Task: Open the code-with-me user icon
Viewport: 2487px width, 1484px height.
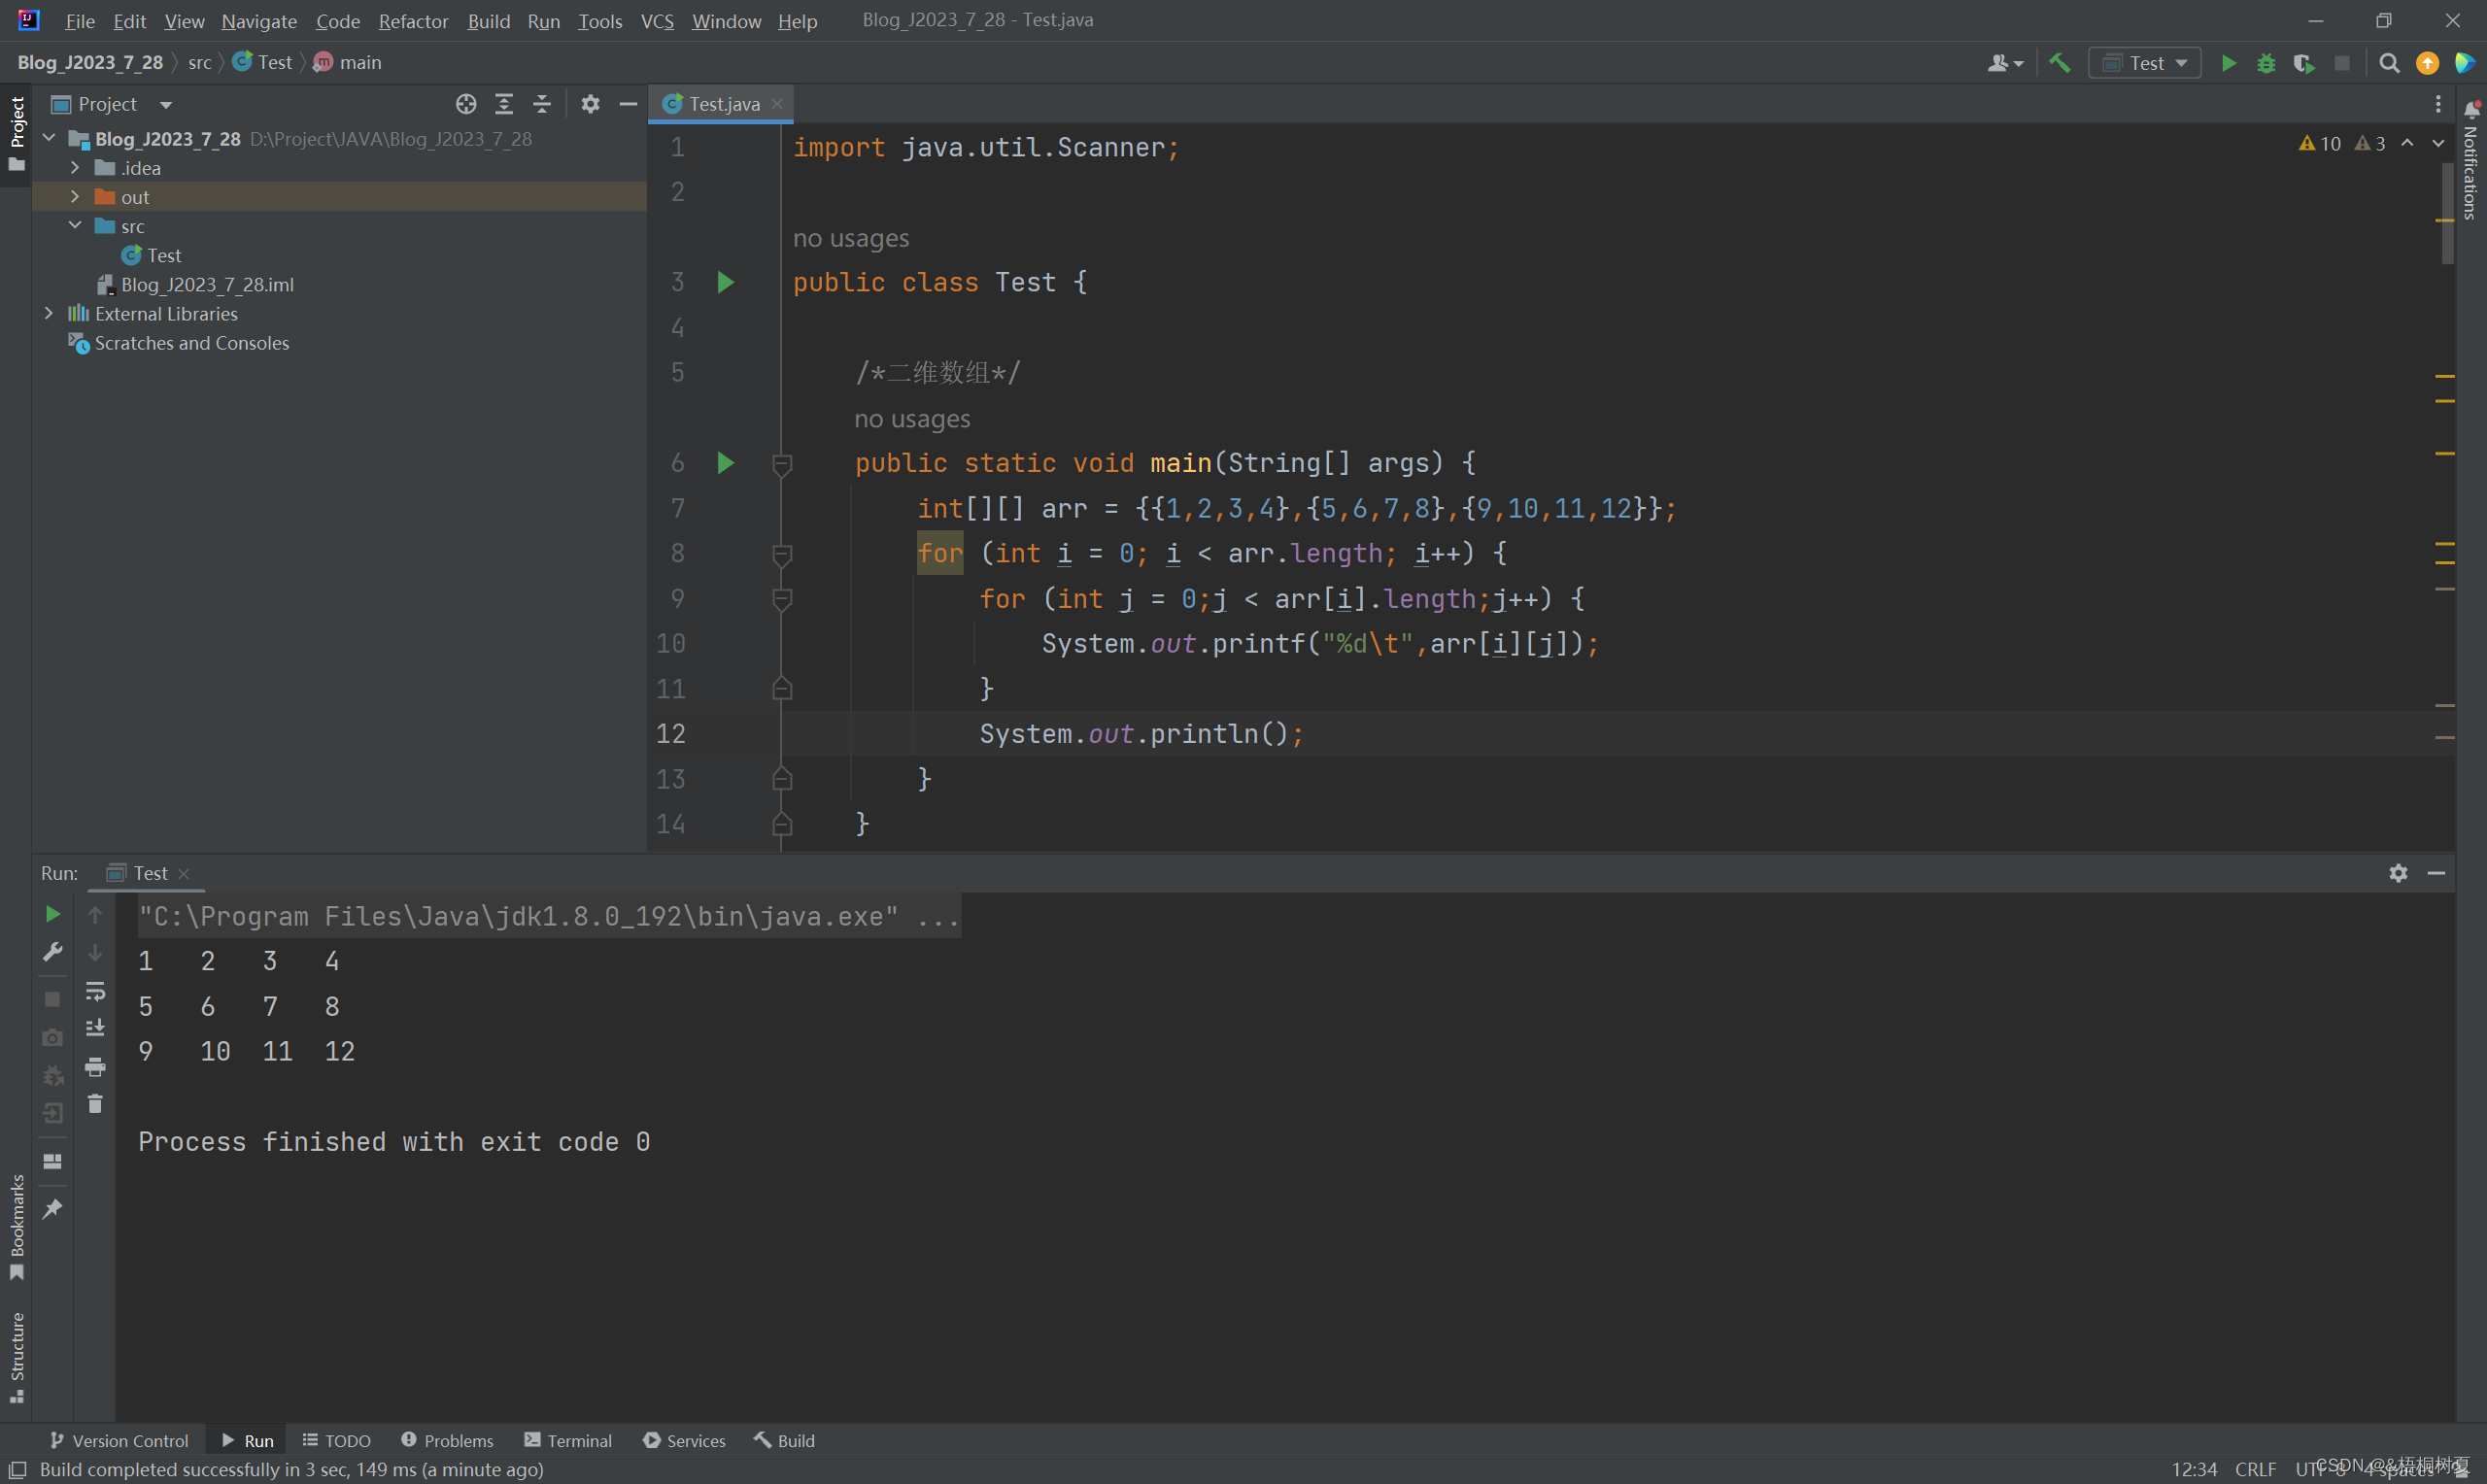Action: [2003, 63]
